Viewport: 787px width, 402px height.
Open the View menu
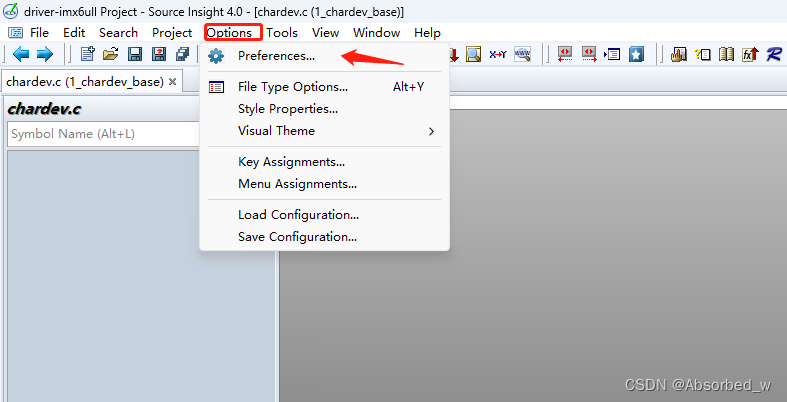click(x=325, y=33)
